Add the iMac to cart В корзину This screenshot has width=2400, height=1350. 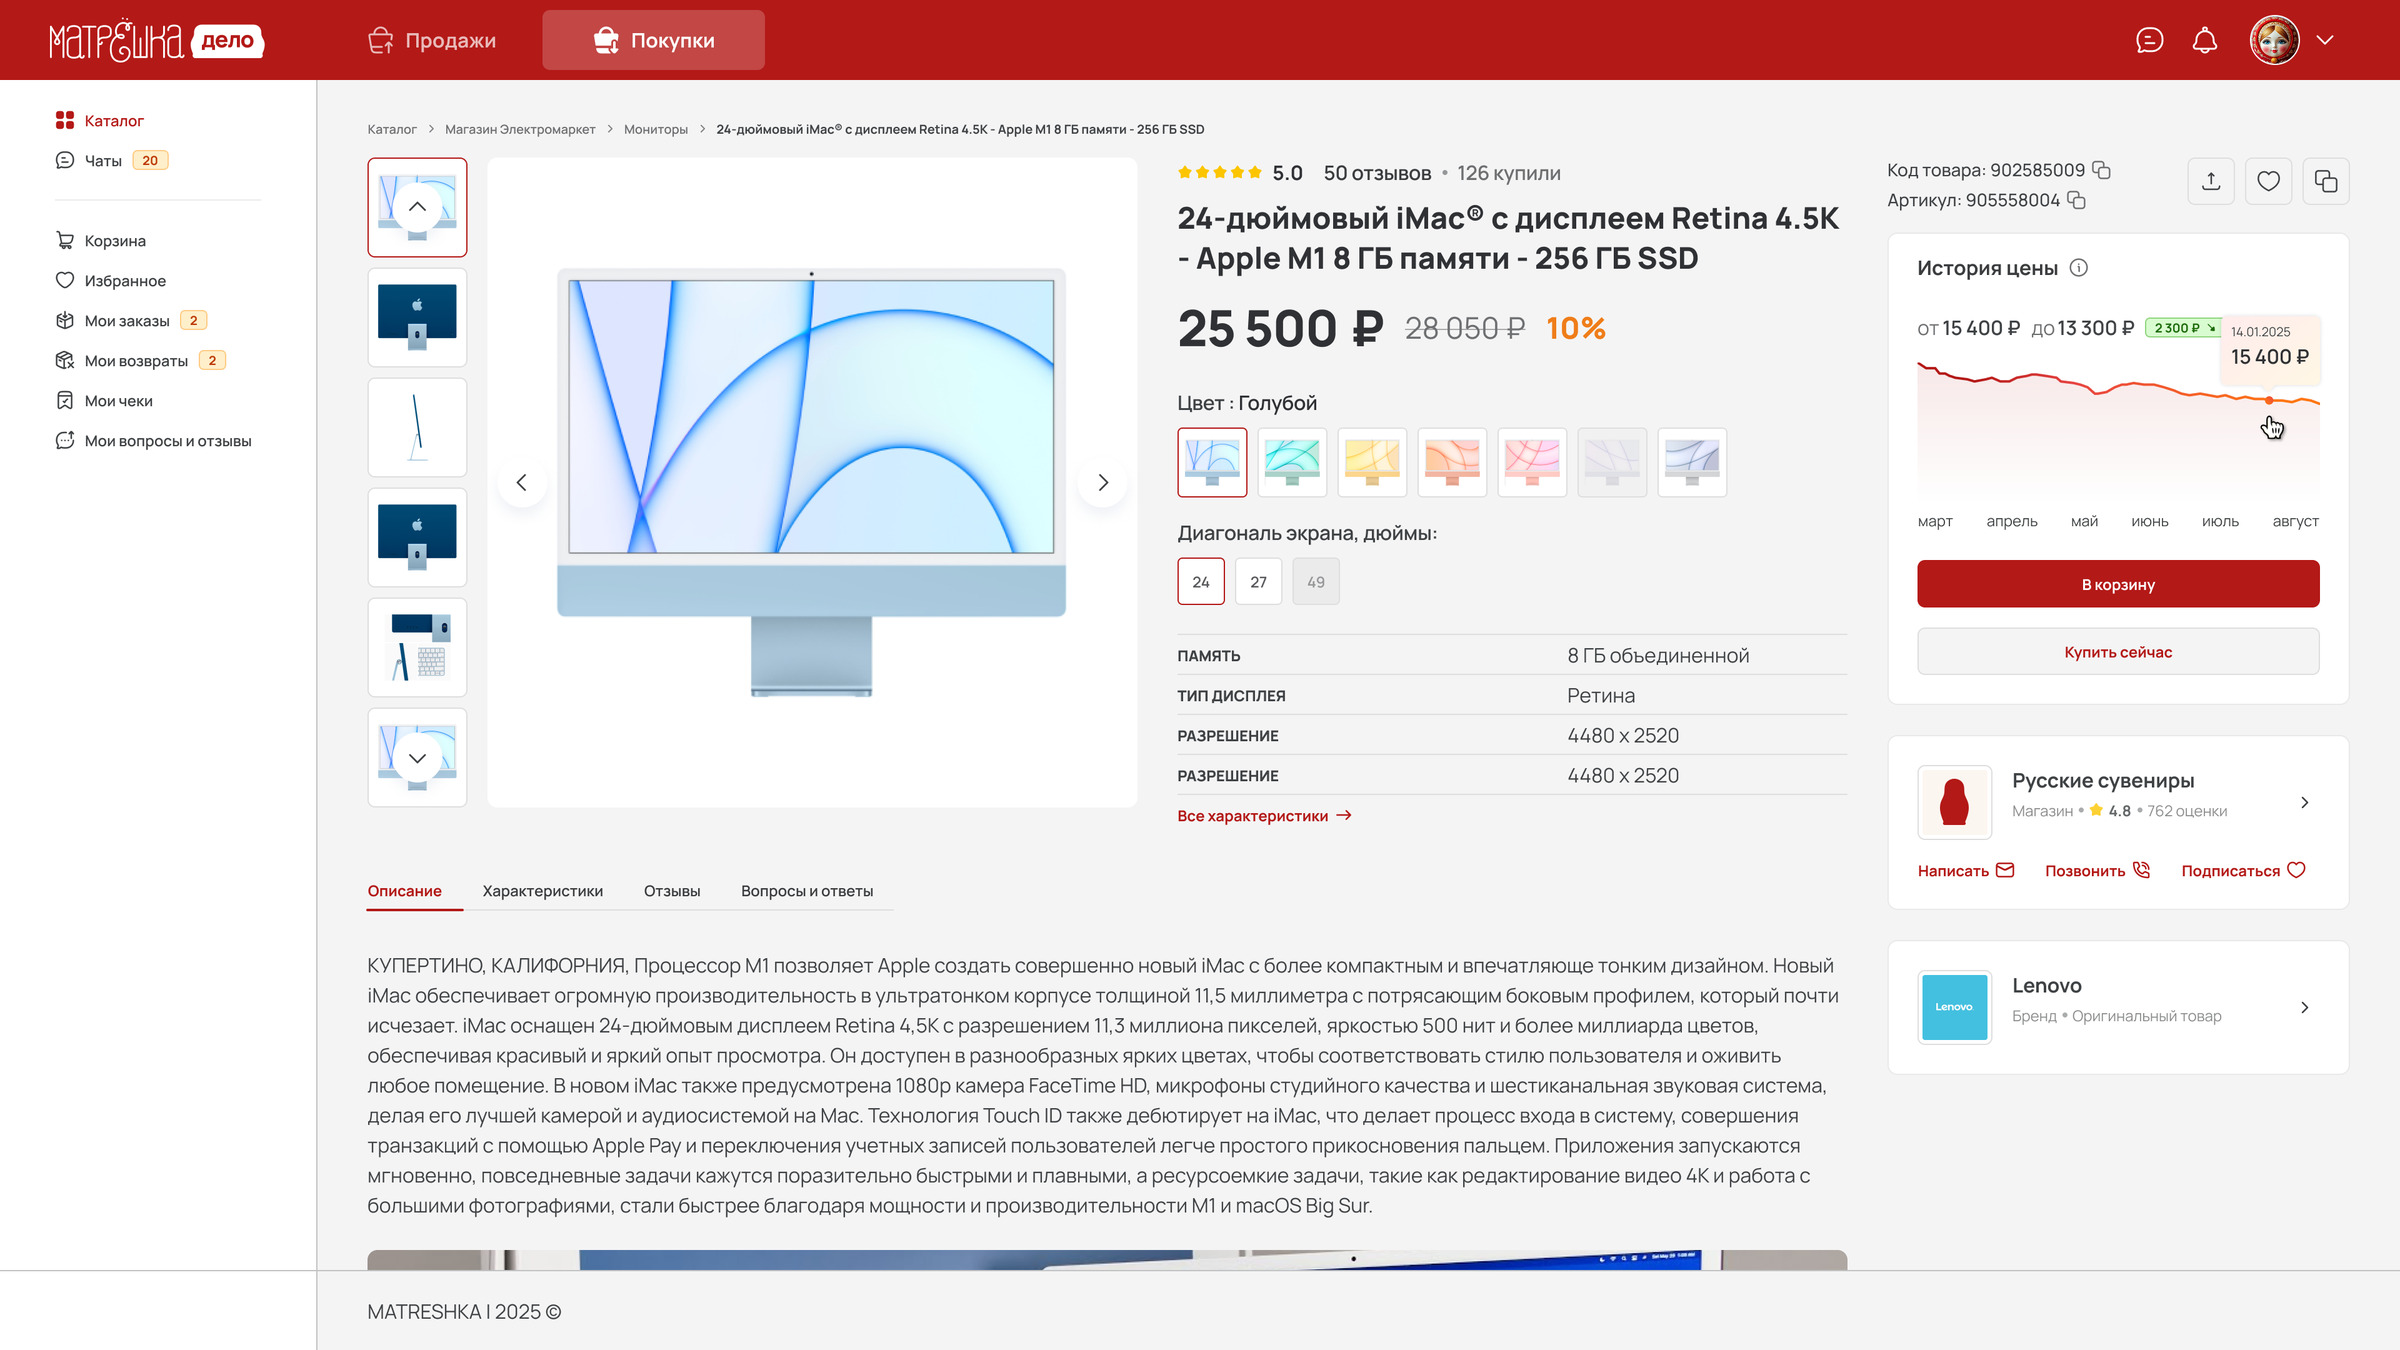tap(2118, 584)
